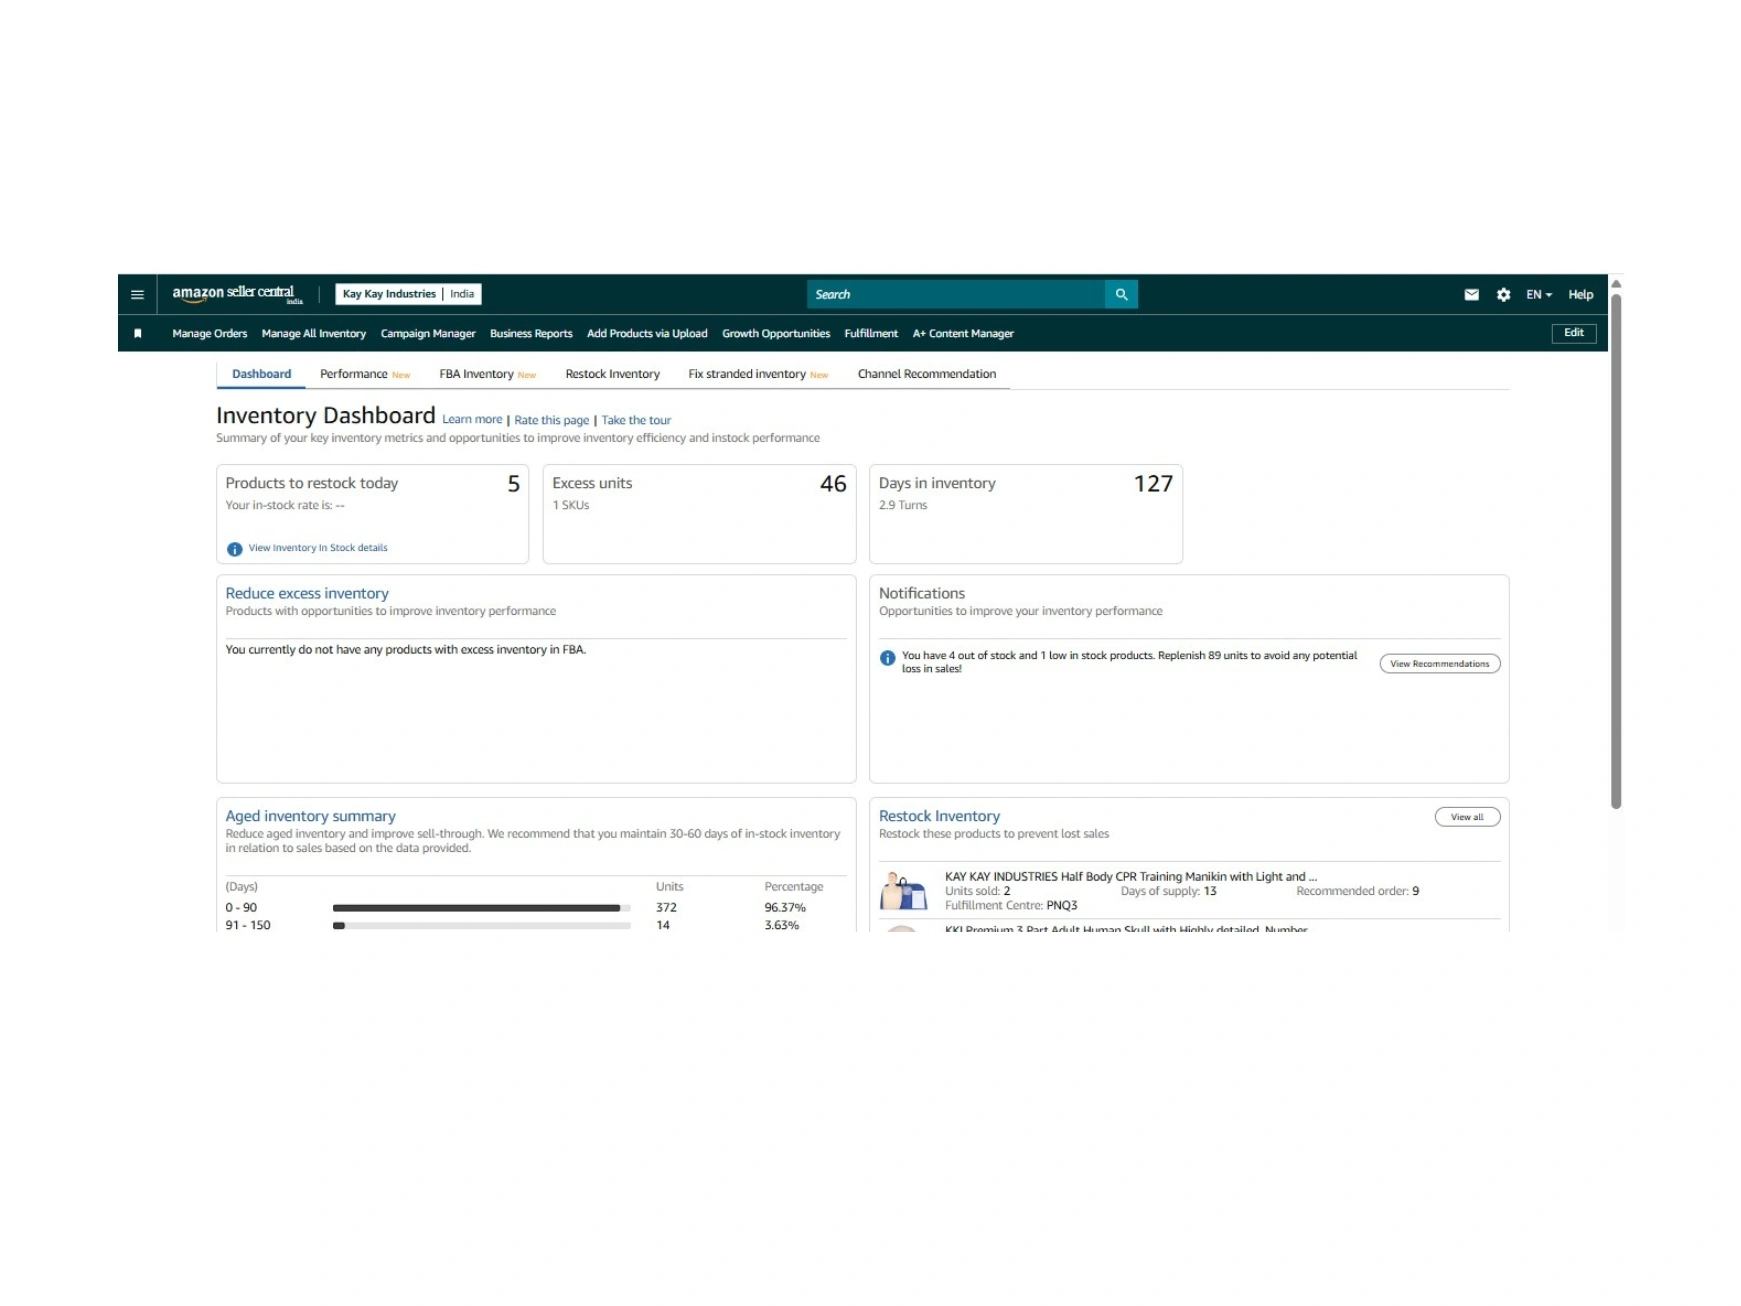
Task: Click the Help link in header
Action: [1580, 294]
